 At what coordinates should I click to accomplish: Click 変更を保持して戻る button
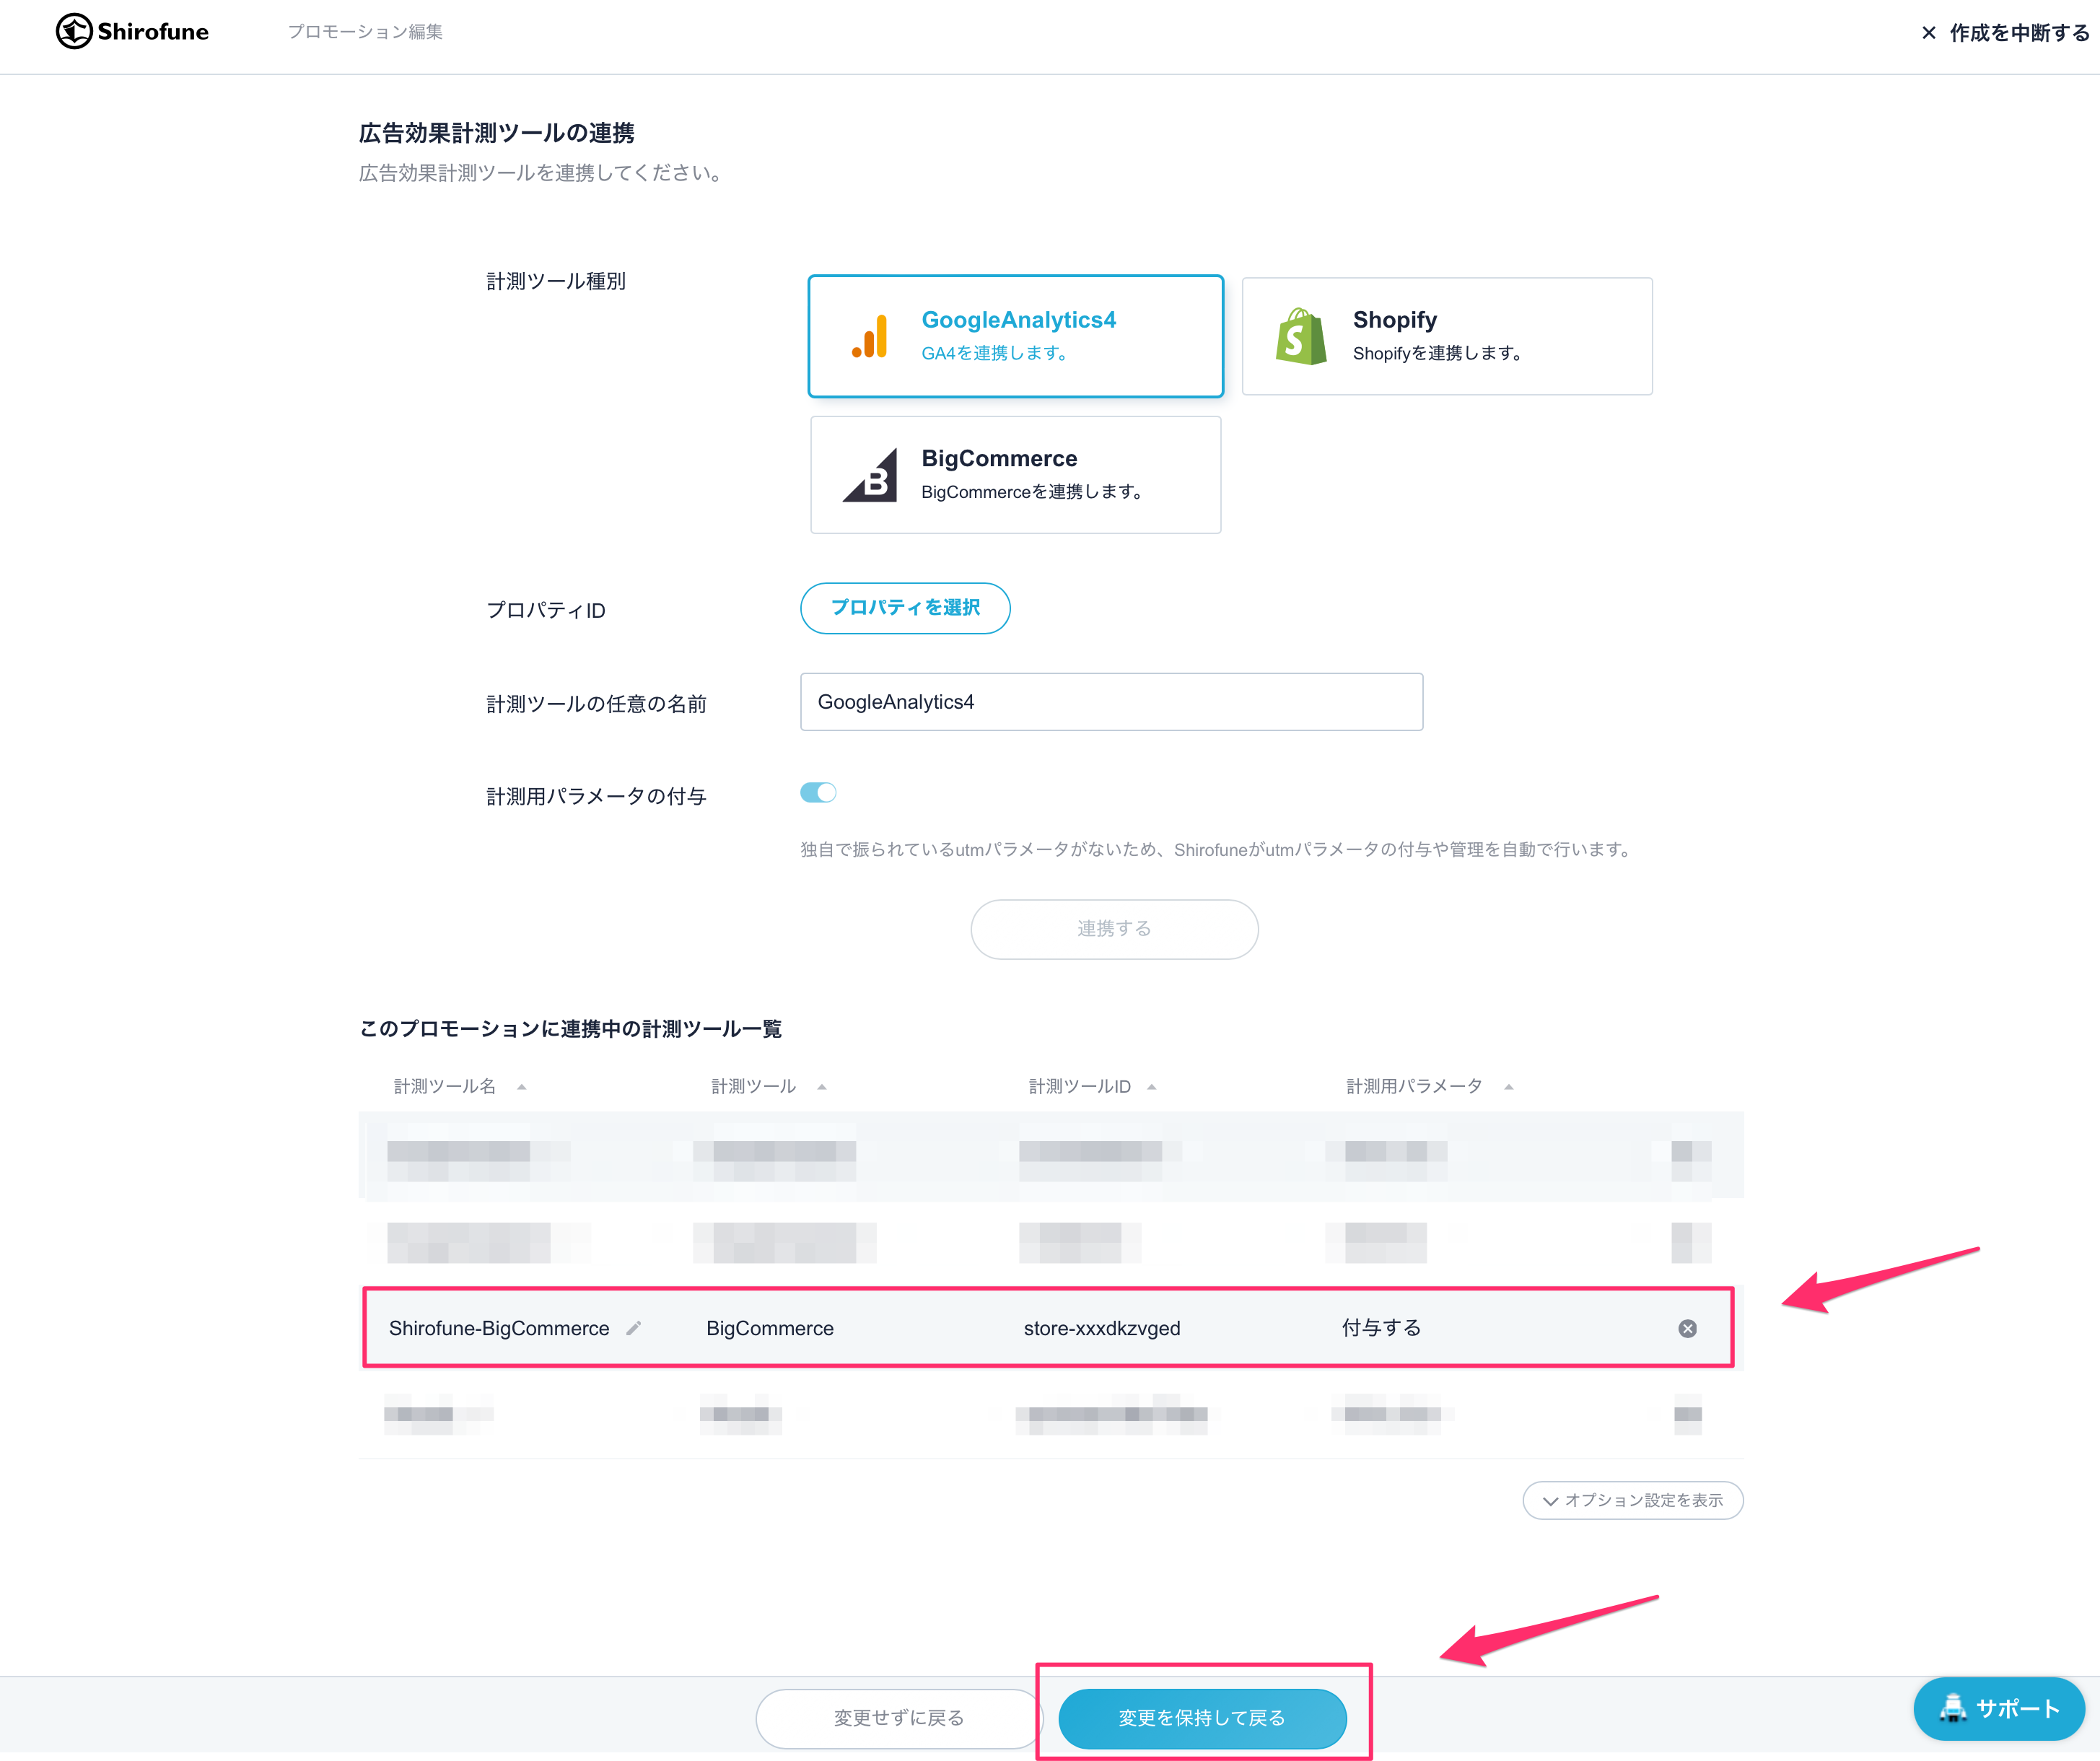1202,1718
